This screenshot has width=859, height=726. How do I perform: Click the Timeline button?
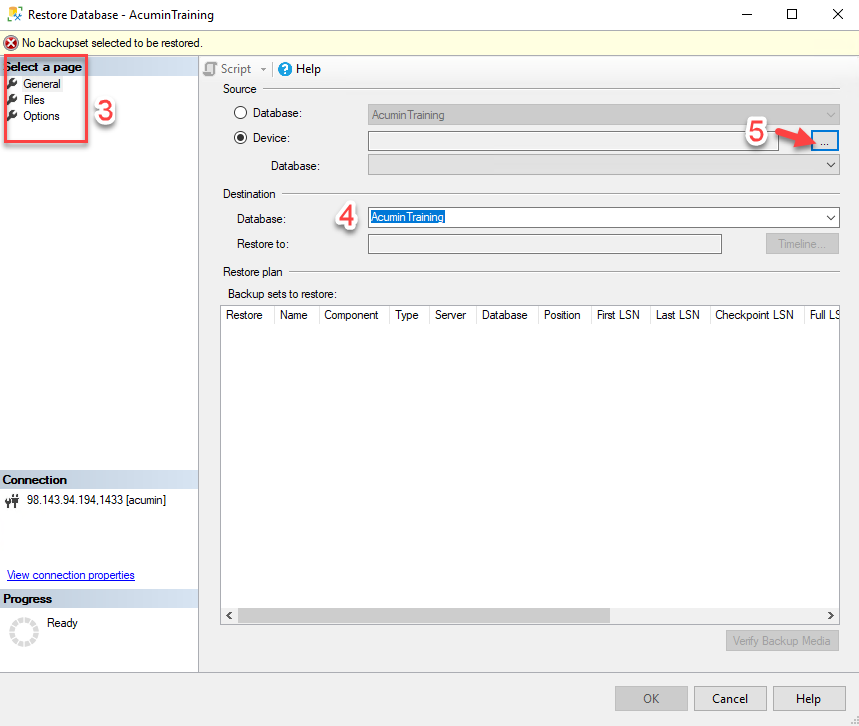click(802, 244)
